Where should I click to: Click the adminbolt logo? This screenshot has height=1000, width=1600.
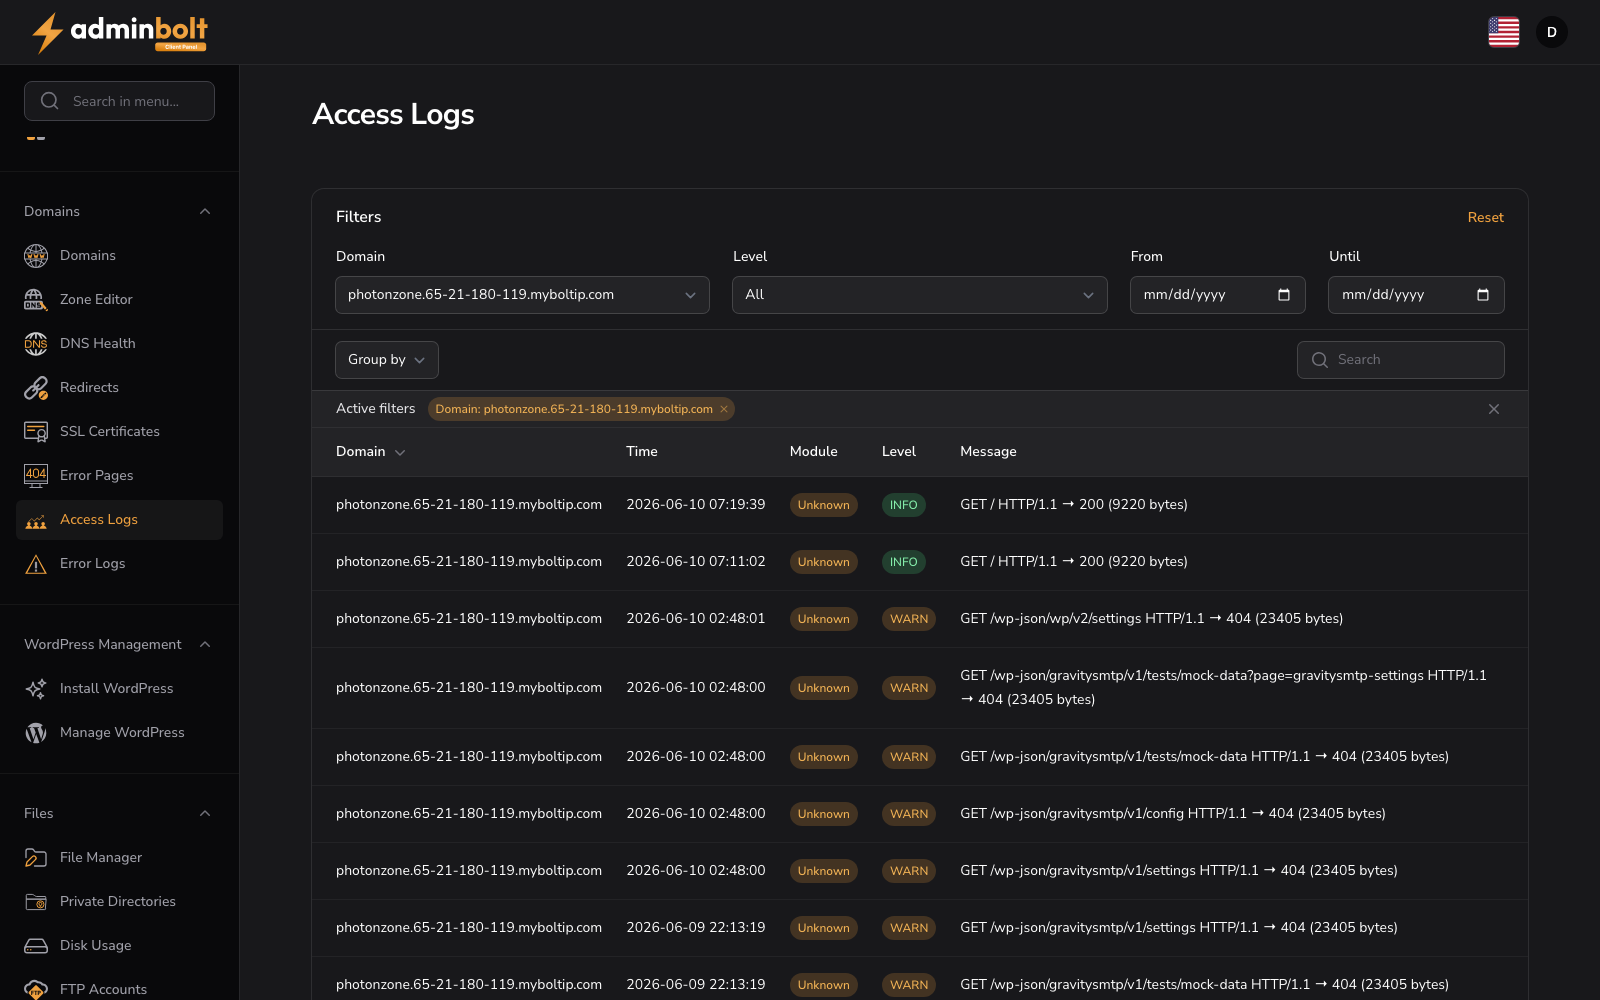tap(120, 32)
